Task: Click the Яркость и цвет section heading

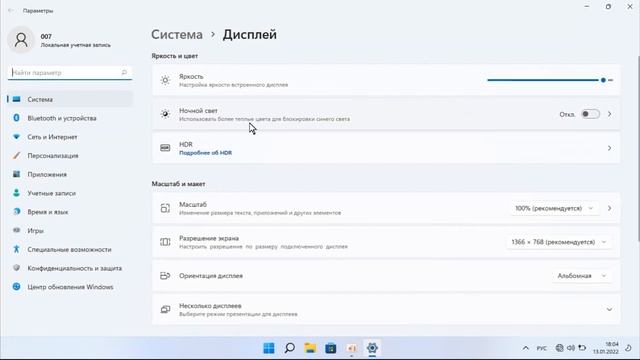Action: point(175,56)
